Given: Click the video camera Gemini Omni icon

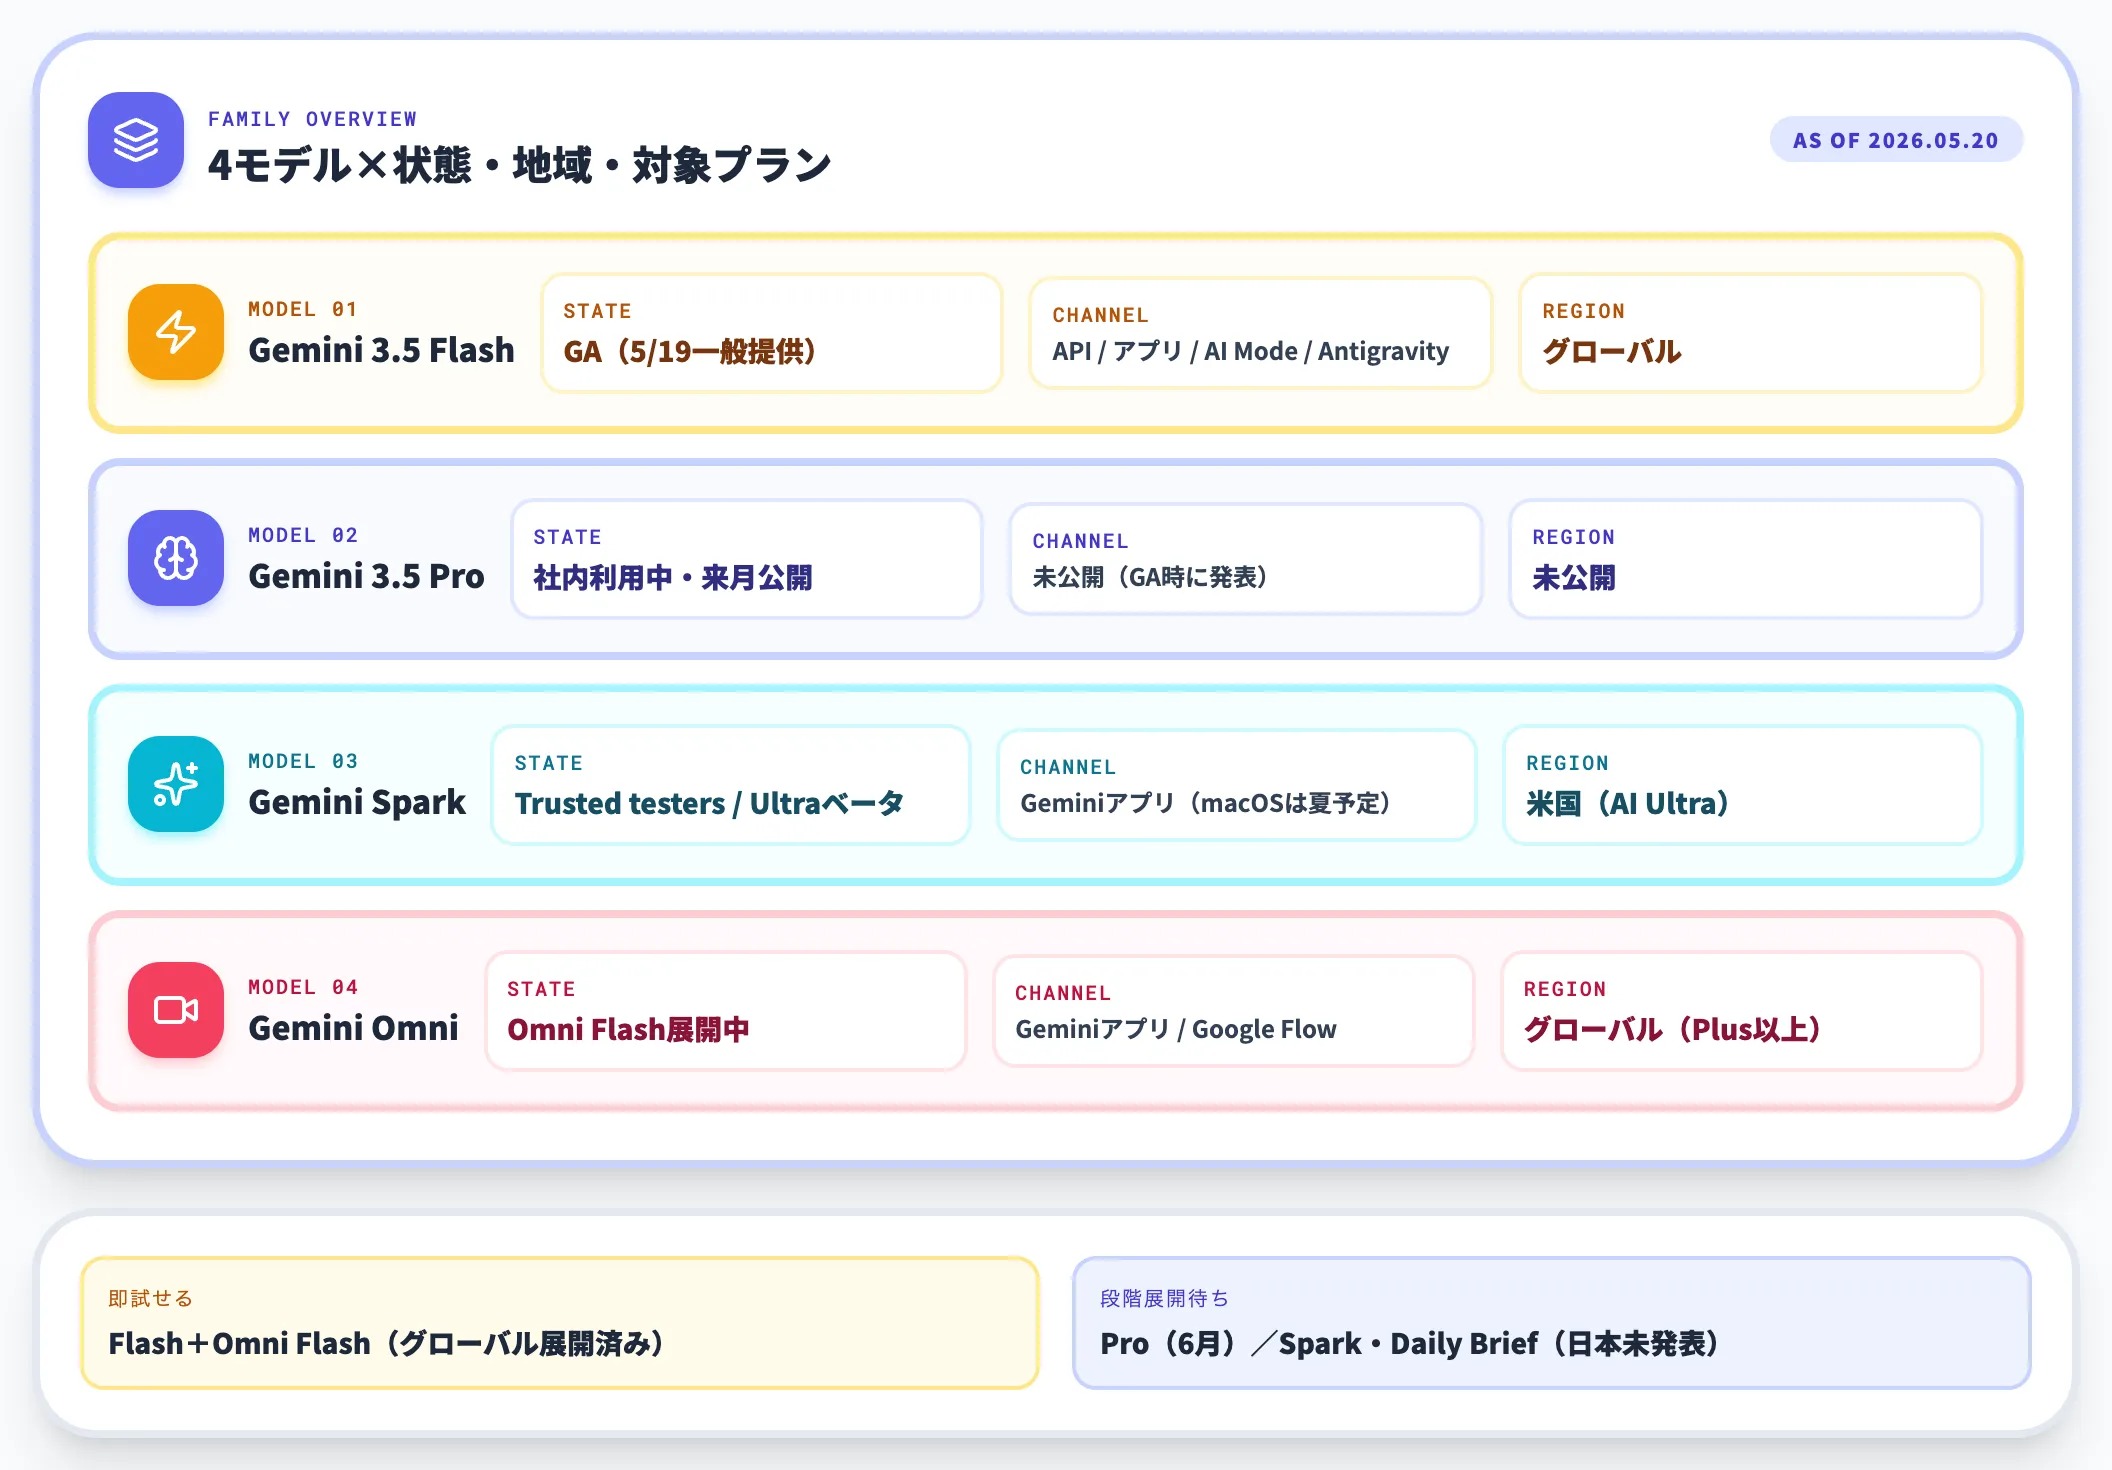Looking at the screenshot, I should pyautogui.click(x=176, y=1010).
